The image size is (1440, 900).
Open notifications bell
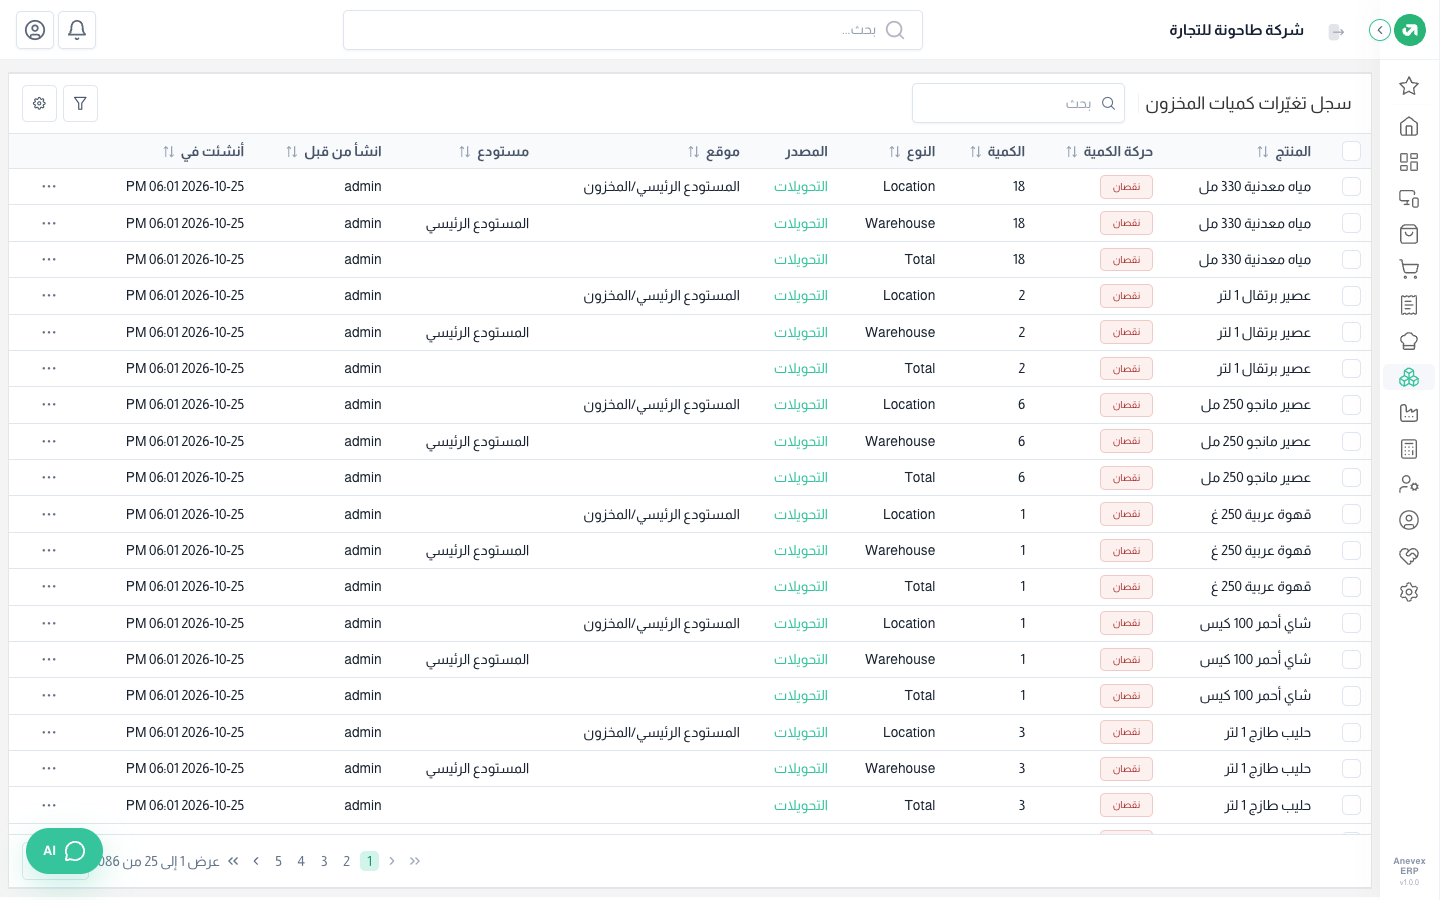point(77,30)
